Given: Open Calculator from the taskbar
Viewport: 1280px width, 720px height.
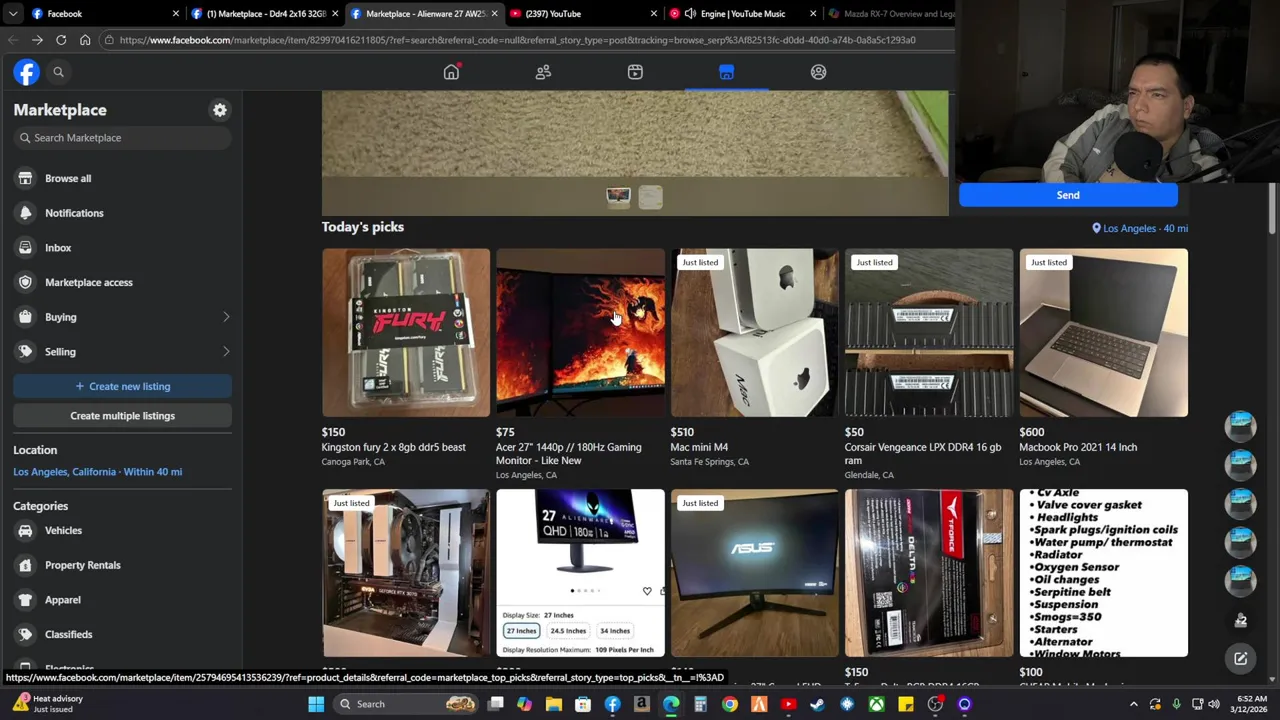Looking at the screenshot, I should pos(700,704).
